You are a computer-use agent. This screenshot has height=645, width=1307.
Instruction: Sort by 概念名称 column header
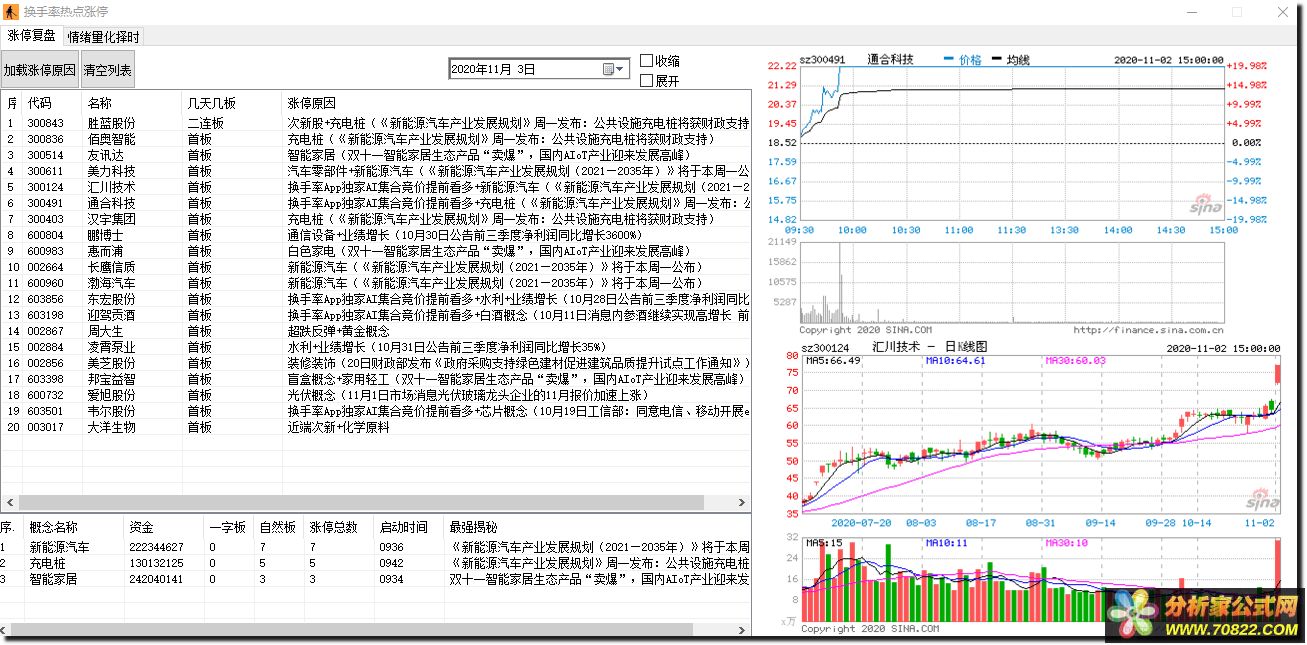[x=75, y=527]
